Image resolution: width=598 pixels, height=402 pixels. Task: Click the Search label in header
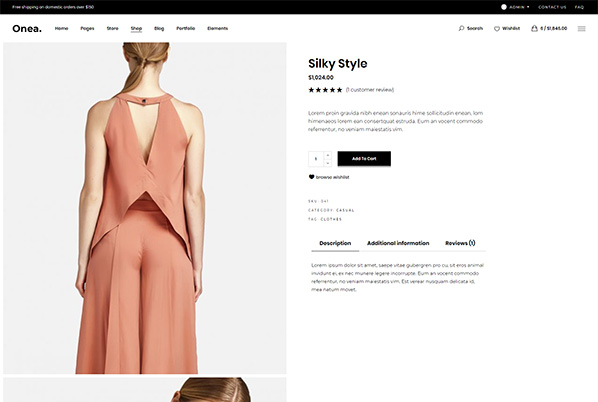[475, 28]
